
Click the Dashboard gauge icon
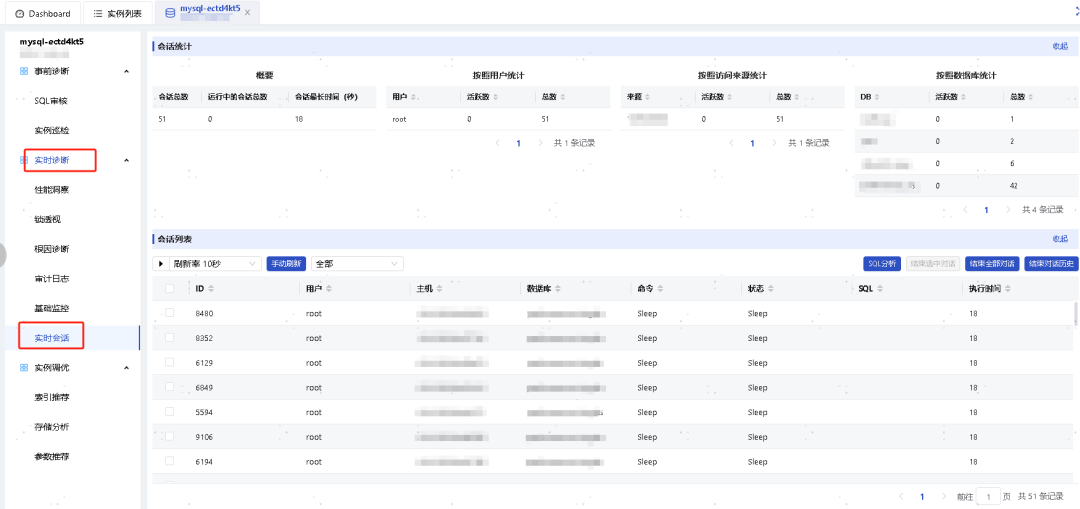click(x=19, y=14)
